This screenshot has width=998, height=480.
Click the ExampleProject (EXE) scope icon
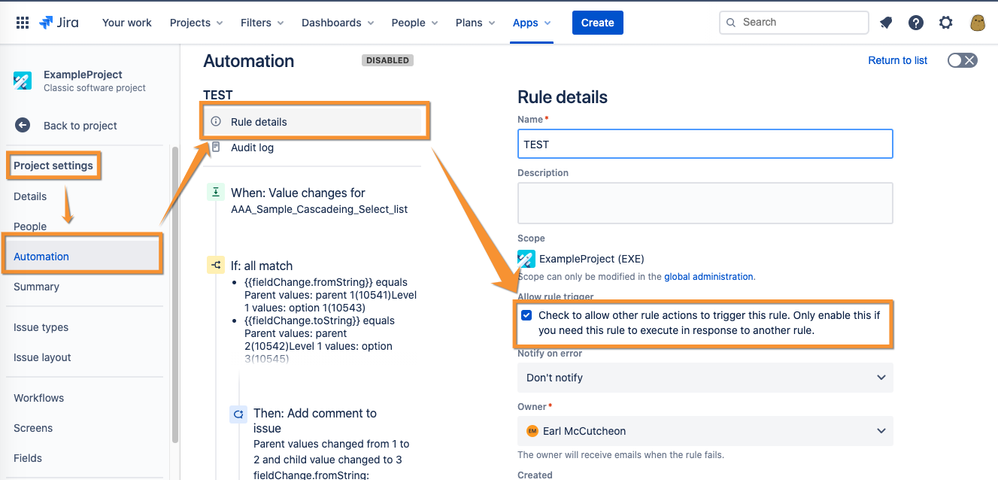pyautogui.click(x=526, y=258)
